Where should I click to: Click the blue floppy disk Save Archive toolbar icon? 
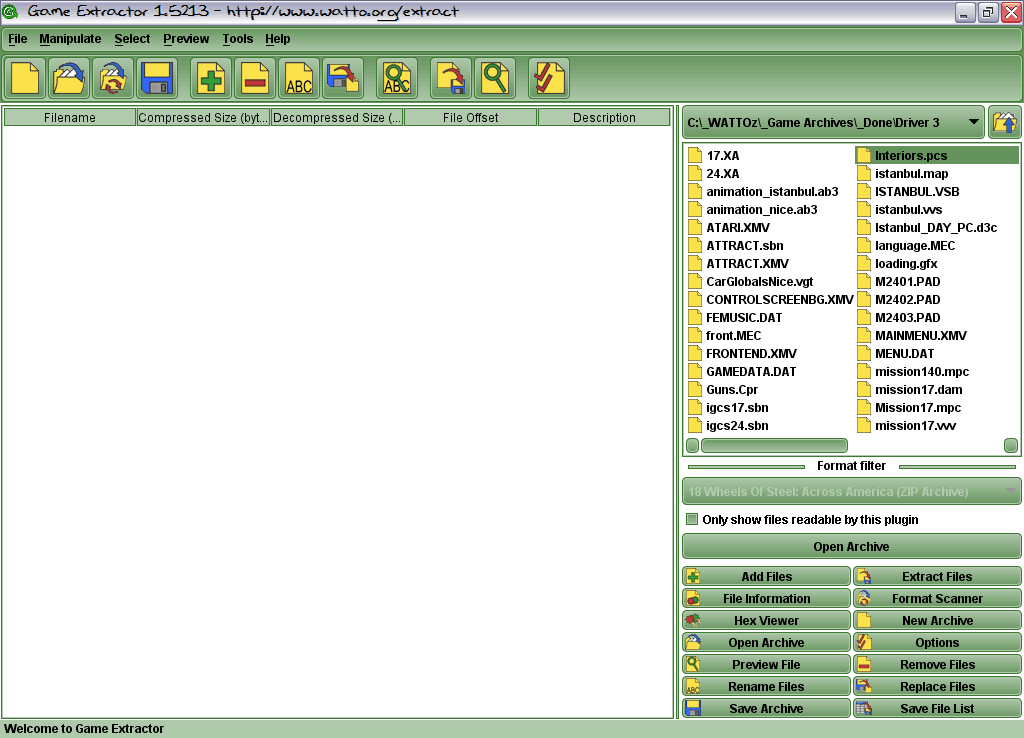[x=157, y=78]
